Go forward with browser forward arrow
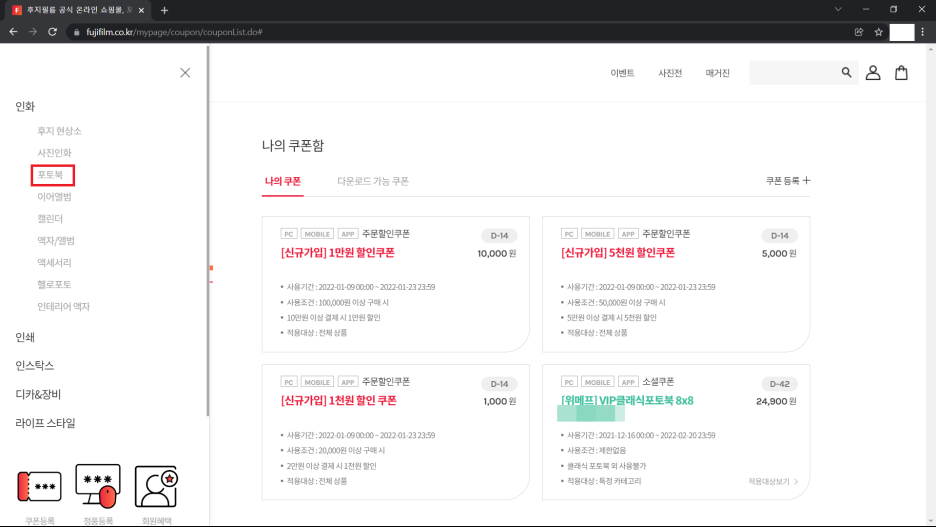 pyautogui.click(x=33, y=32)
